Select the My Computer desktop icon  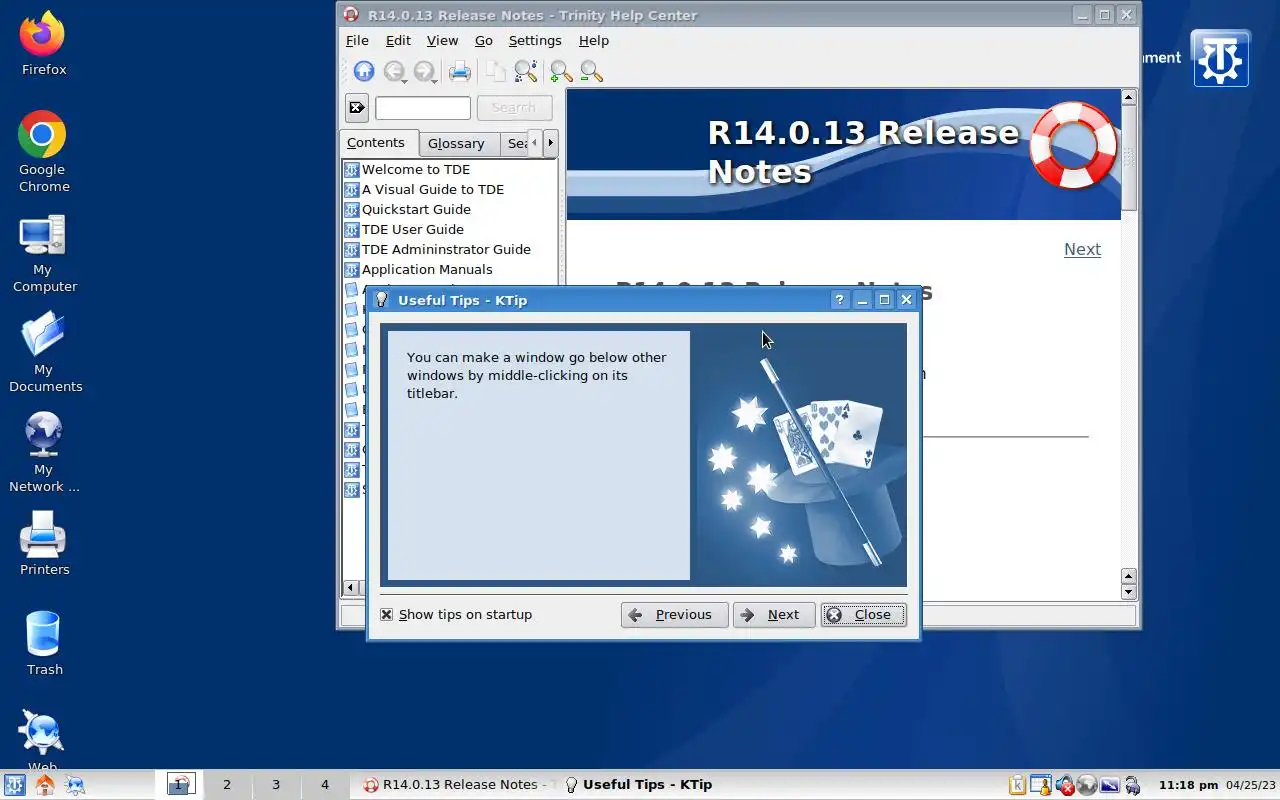coord(43,254)
